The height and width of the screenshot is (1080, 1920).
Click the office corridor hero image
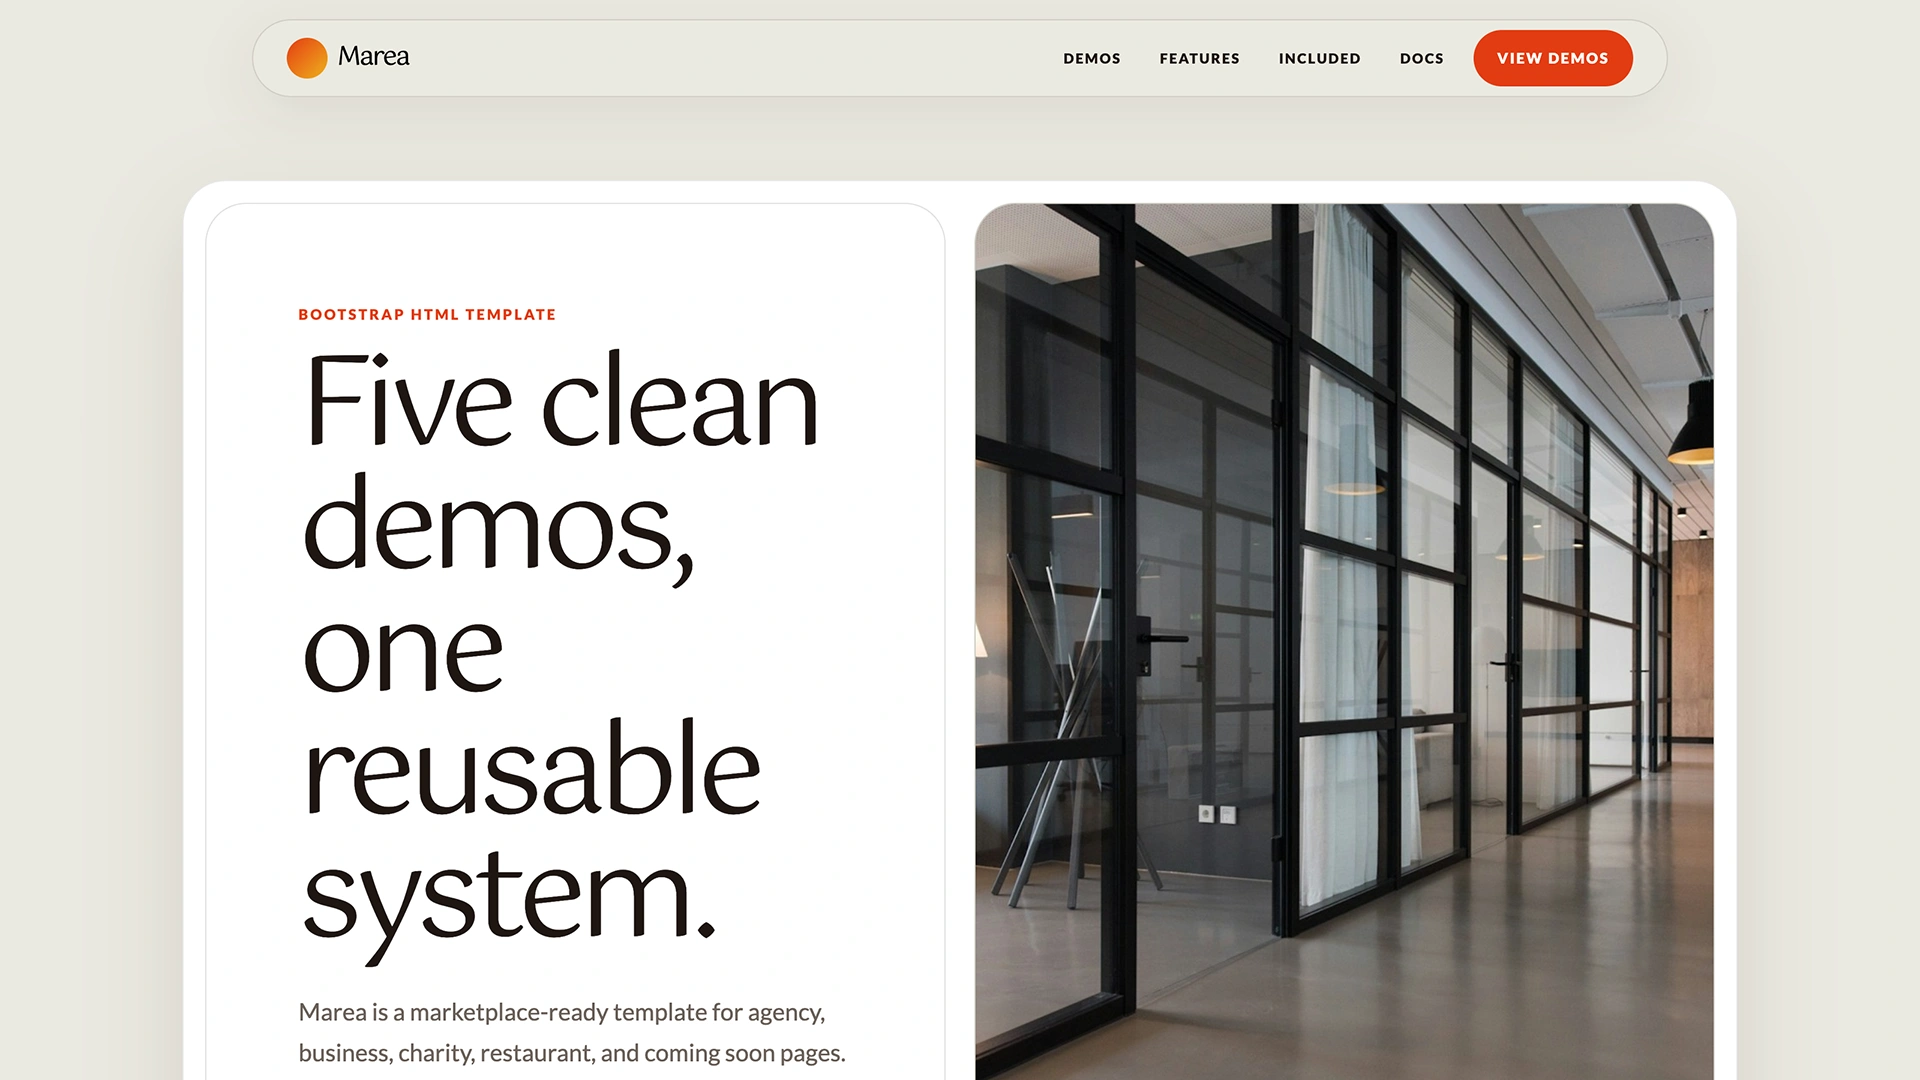point(1344,641)
